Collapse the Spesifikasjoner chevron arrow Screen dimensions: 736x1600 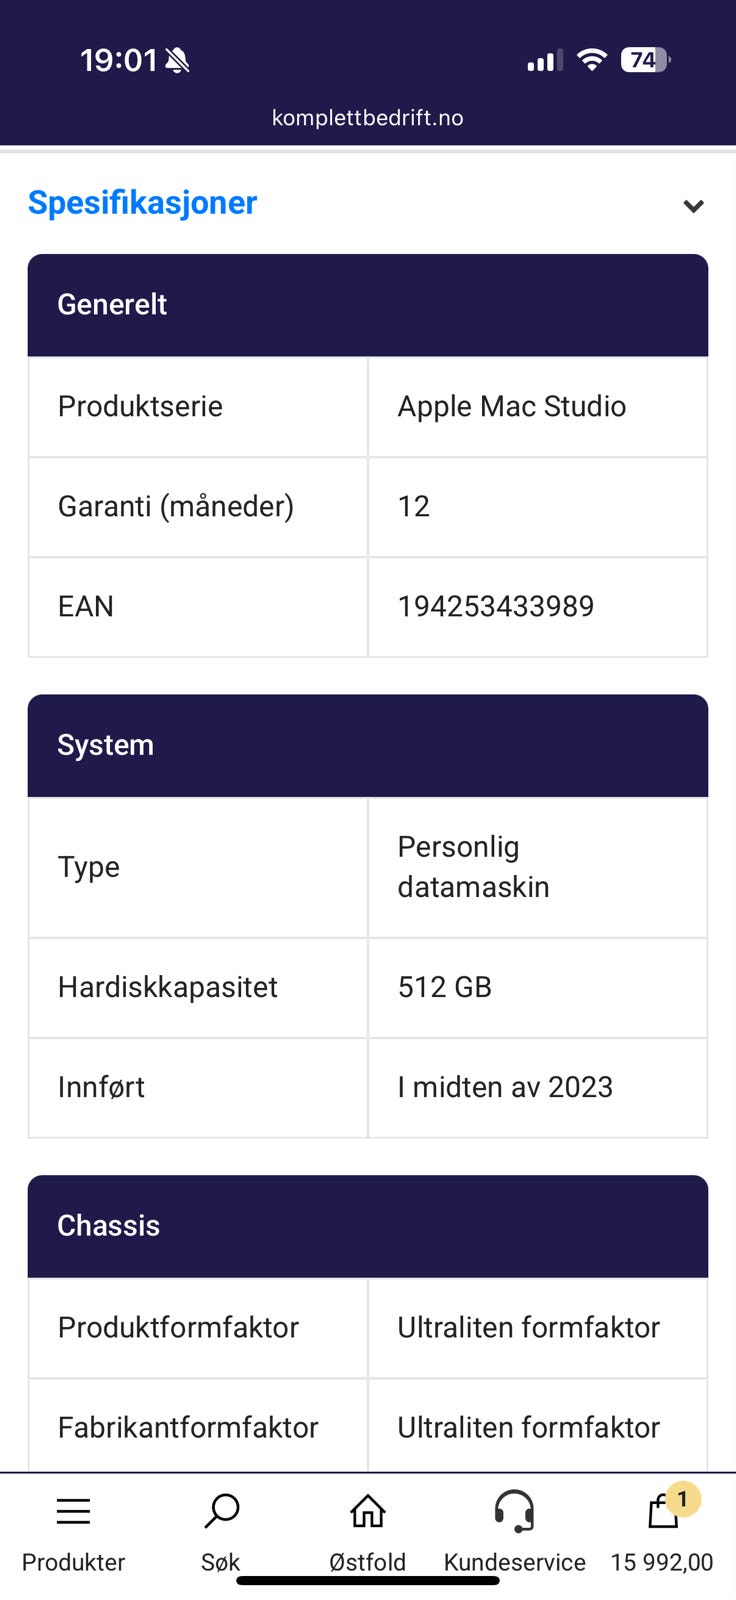(693, 206)
